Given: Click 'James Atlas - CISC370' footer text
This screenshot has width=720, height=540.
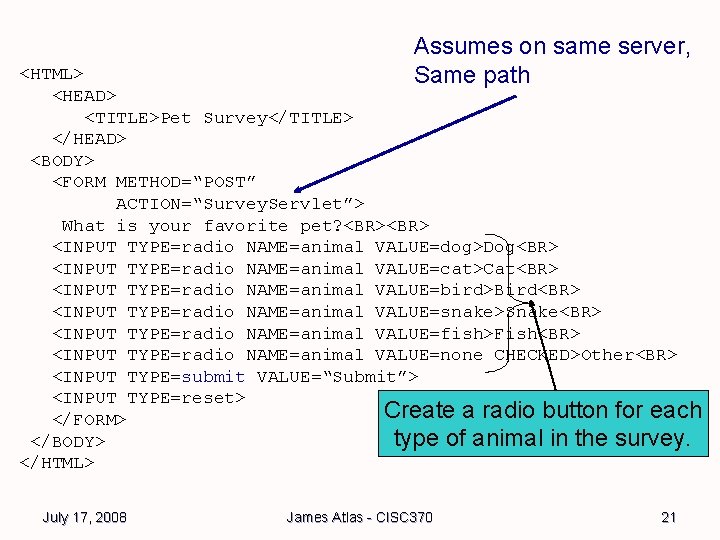Looking at the screenshot, I should (x=360, y=518).
